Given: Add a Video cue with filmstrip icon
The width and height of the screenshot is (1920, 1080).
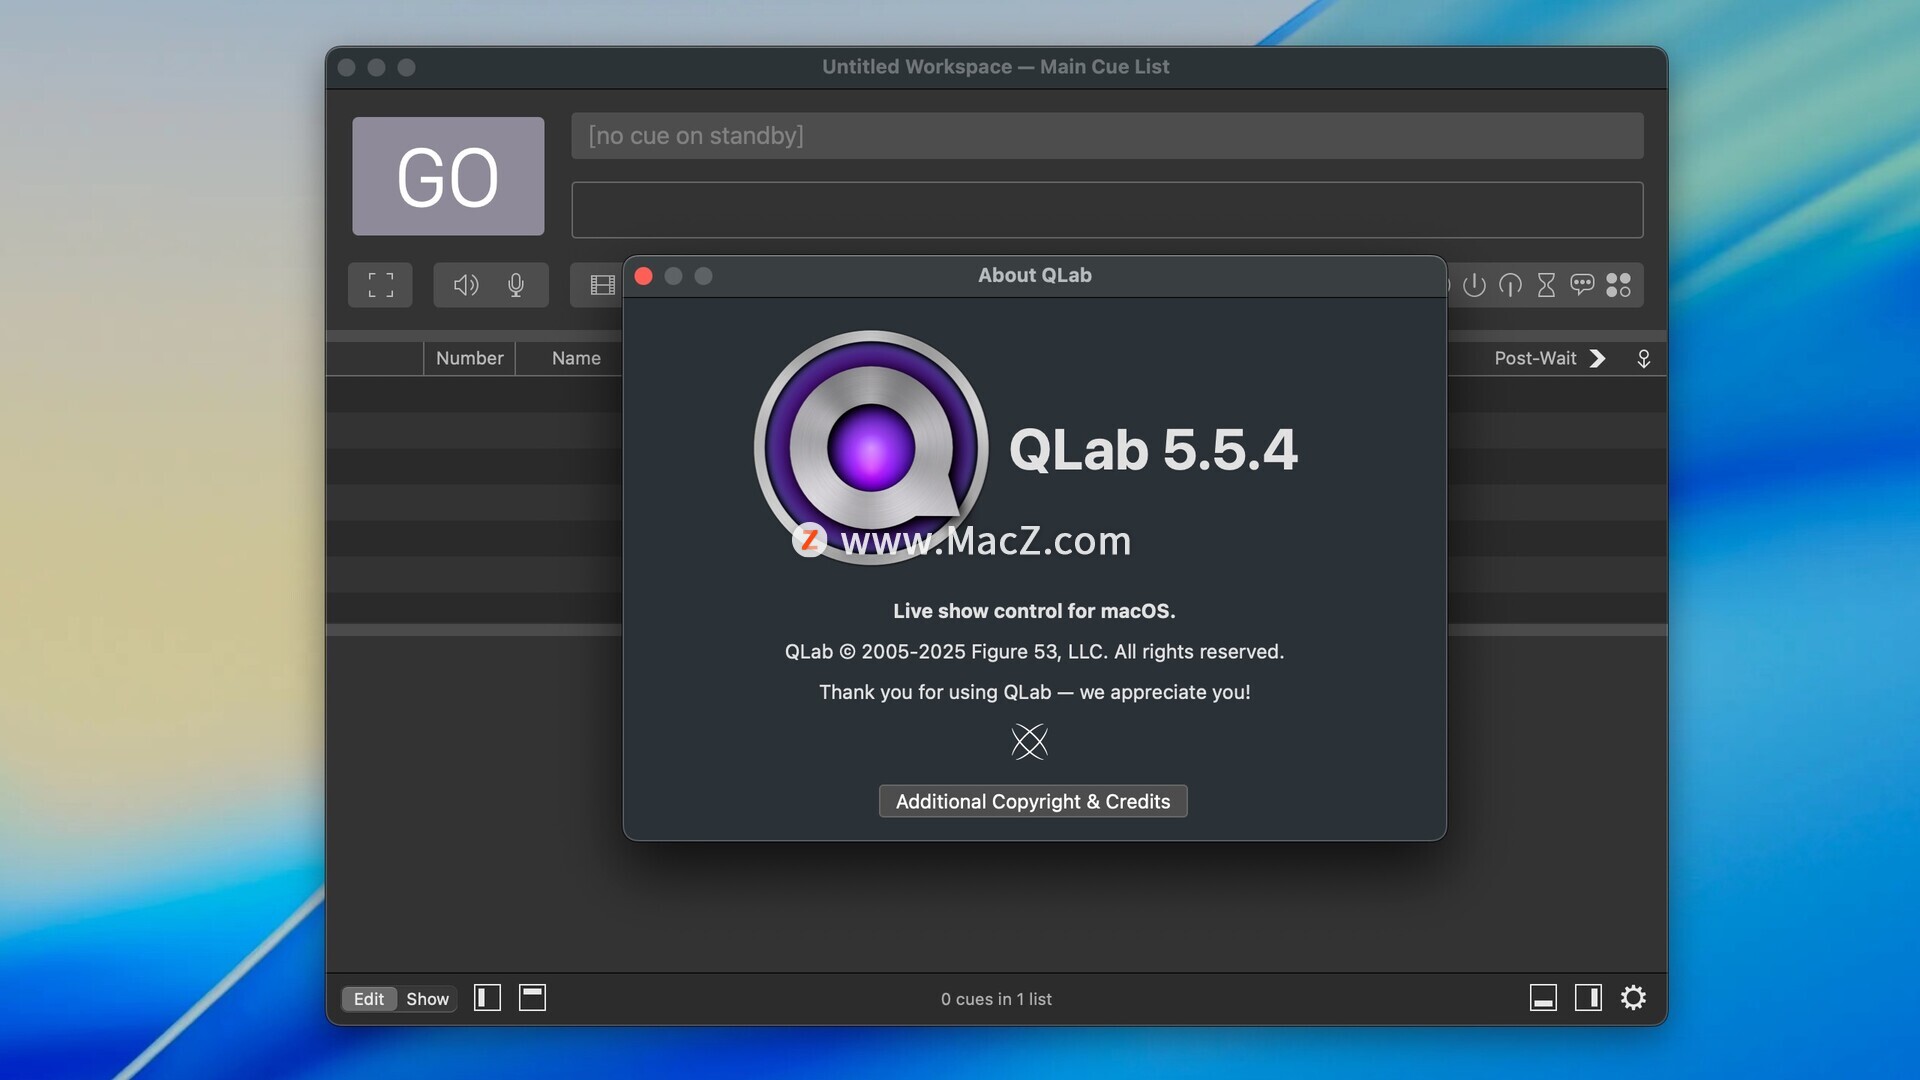Looking at the screenshot, I should (x=602, y=285).
